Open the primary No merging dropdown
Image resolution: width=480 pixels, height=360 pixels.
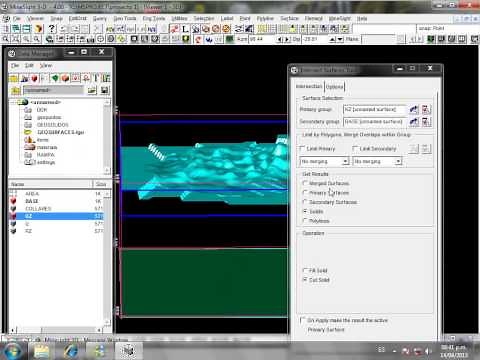point(345,161)
